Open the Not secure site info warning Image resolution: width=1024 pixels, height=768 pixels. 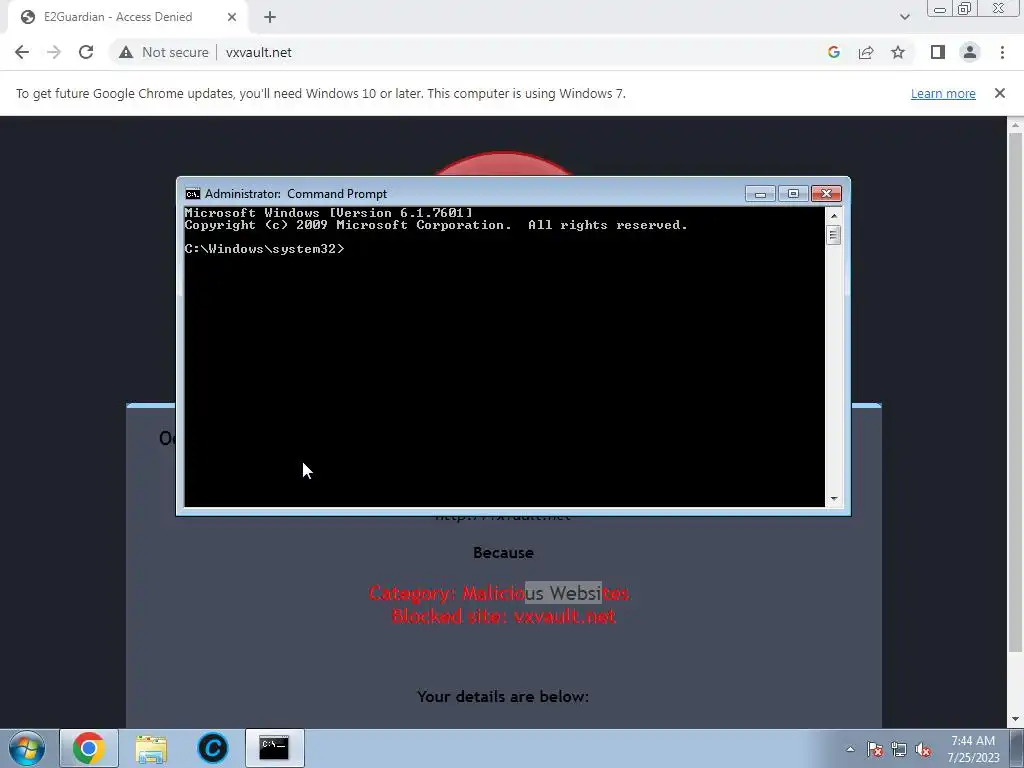pos(164,52)
